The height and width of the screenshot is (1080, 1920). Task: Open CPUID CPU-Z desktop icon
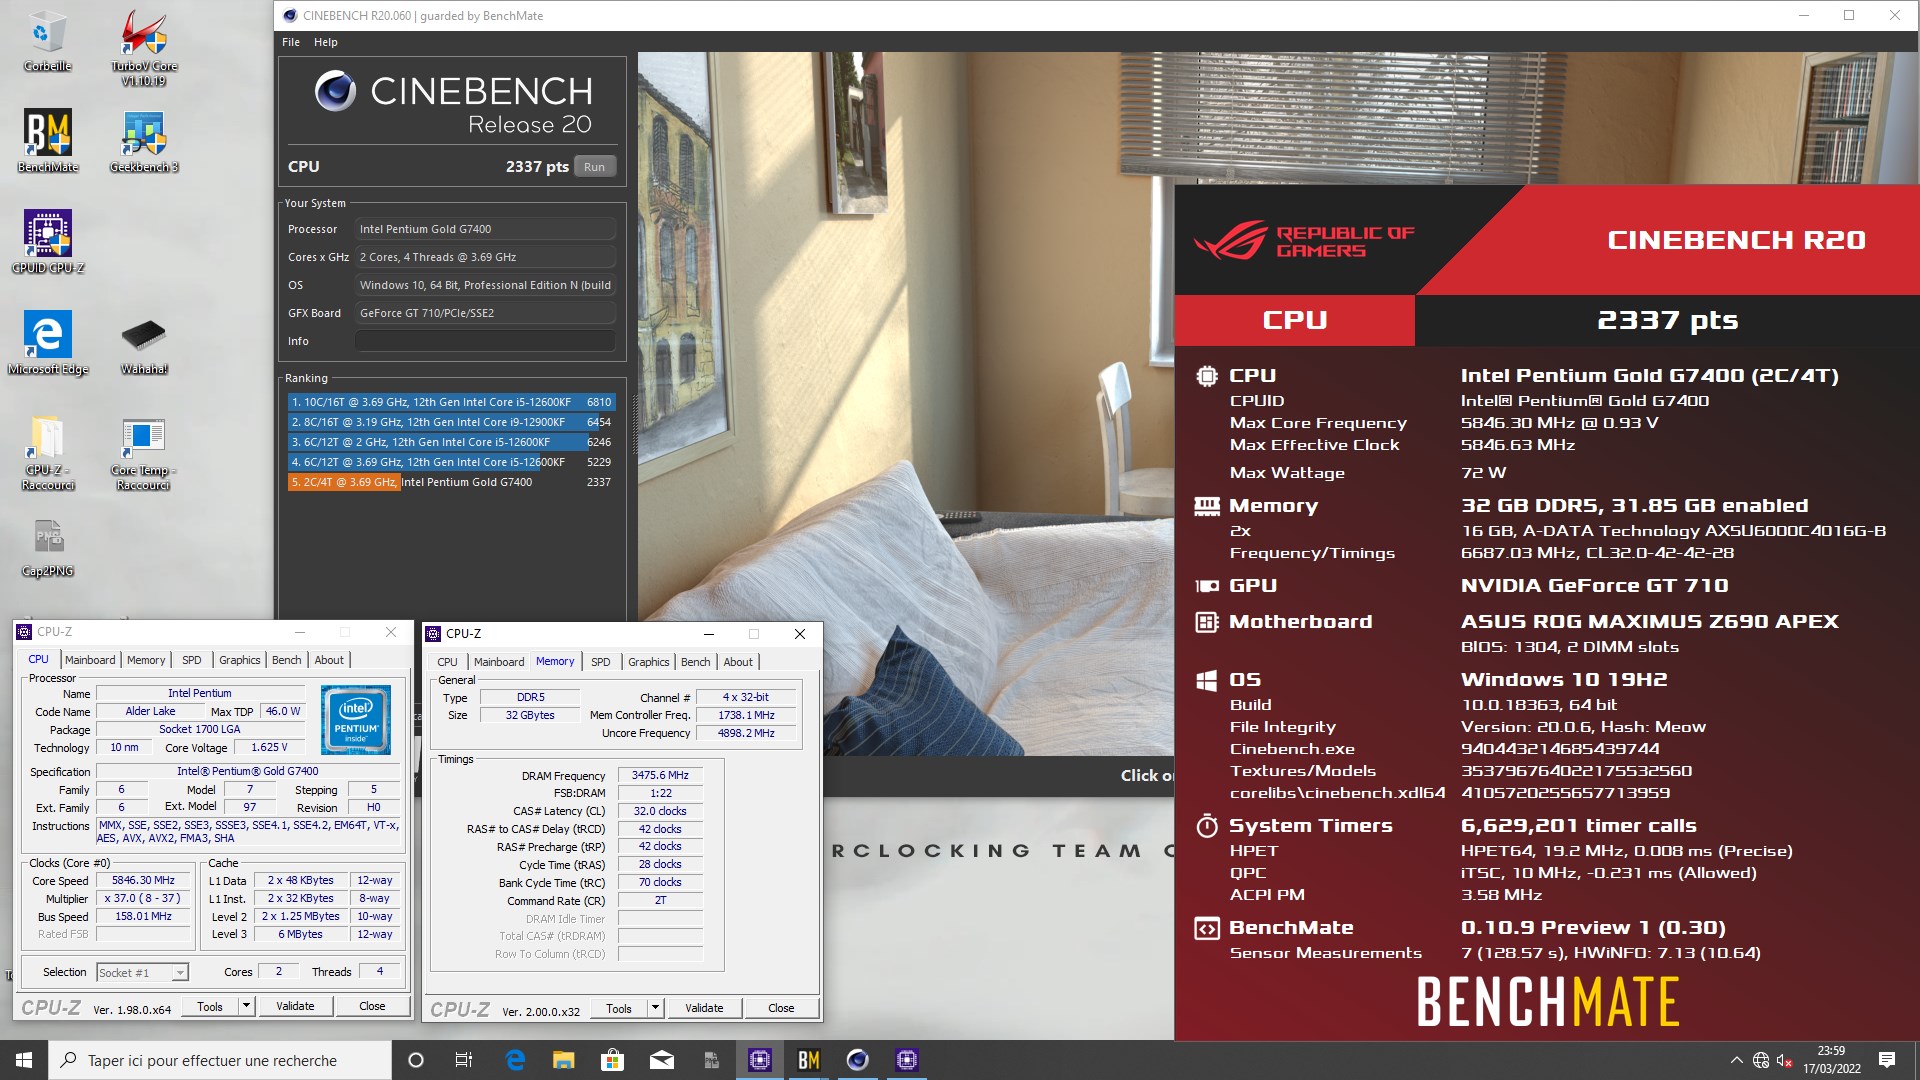(x=47, y=241)
